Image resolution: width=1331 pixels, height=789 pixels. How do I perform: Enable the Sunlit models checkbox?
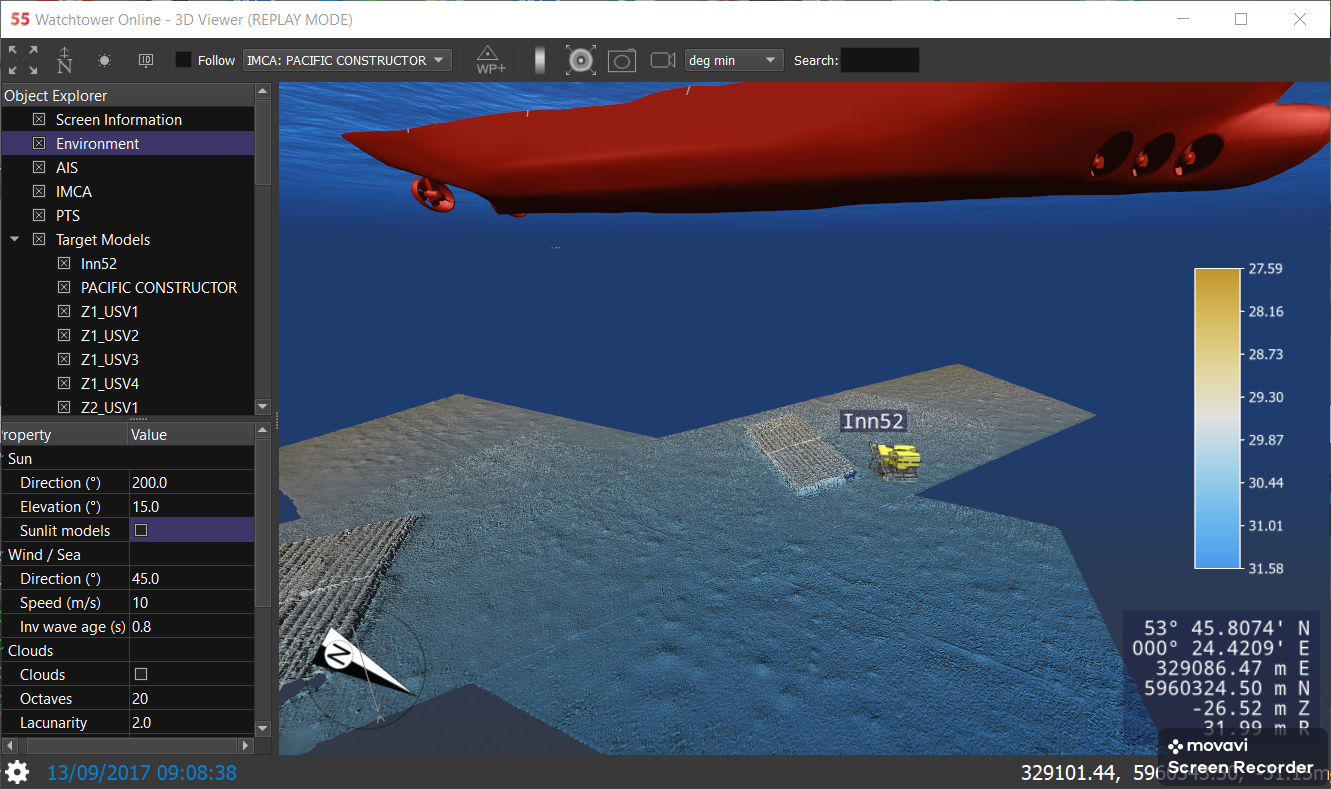(x=141, y=530)
